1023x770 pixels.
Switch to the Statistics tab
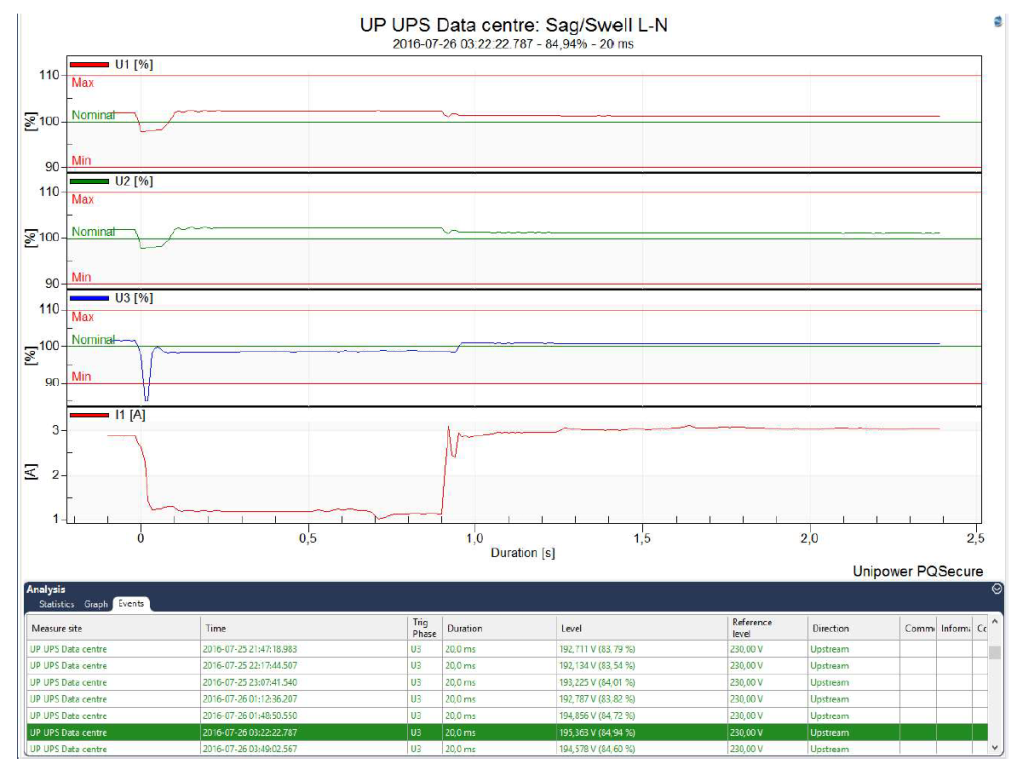pos(57,604)
